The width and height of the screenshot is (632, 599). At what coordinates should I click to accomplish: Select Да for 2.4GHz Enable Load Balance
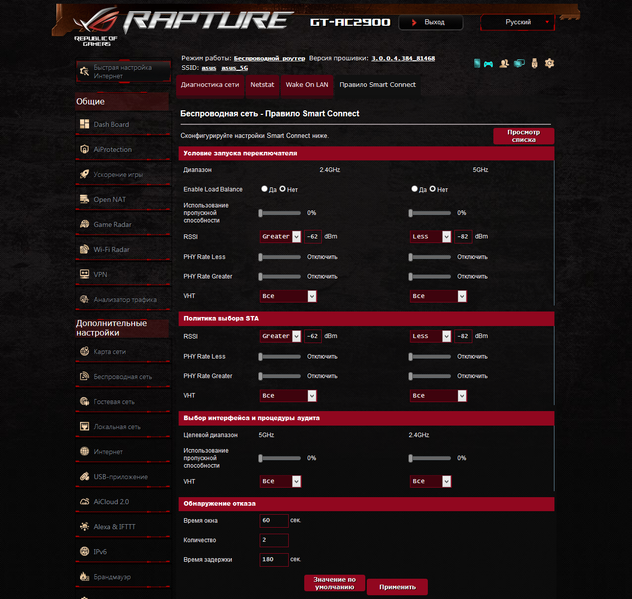point(264,189)
